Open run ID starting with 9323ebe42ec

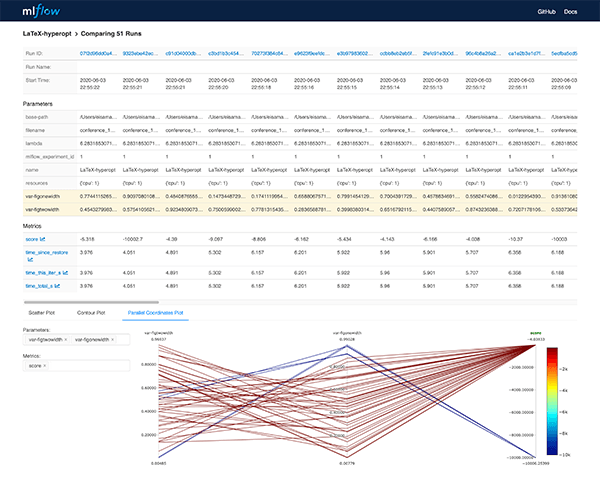140,54
